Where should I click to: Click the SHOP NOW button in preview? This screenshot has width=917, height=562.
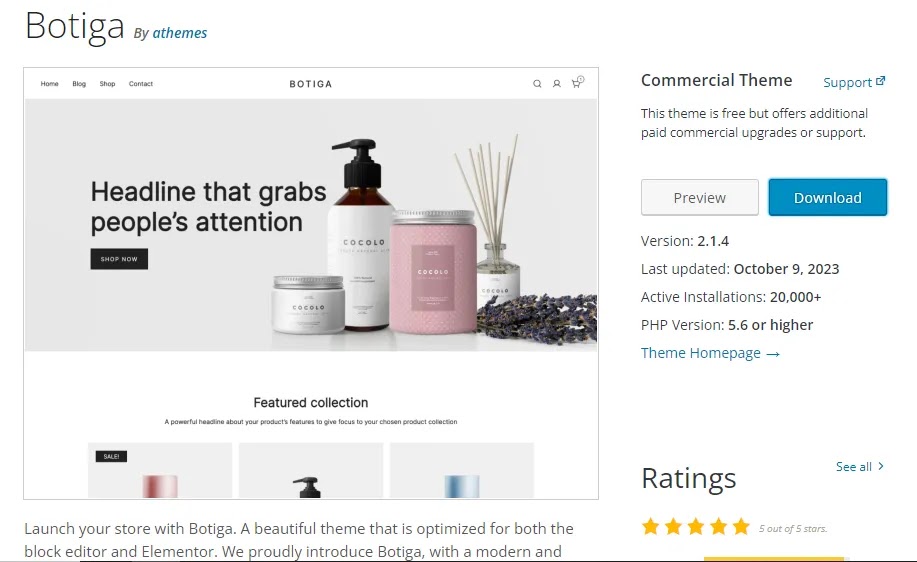coord(119,259)
